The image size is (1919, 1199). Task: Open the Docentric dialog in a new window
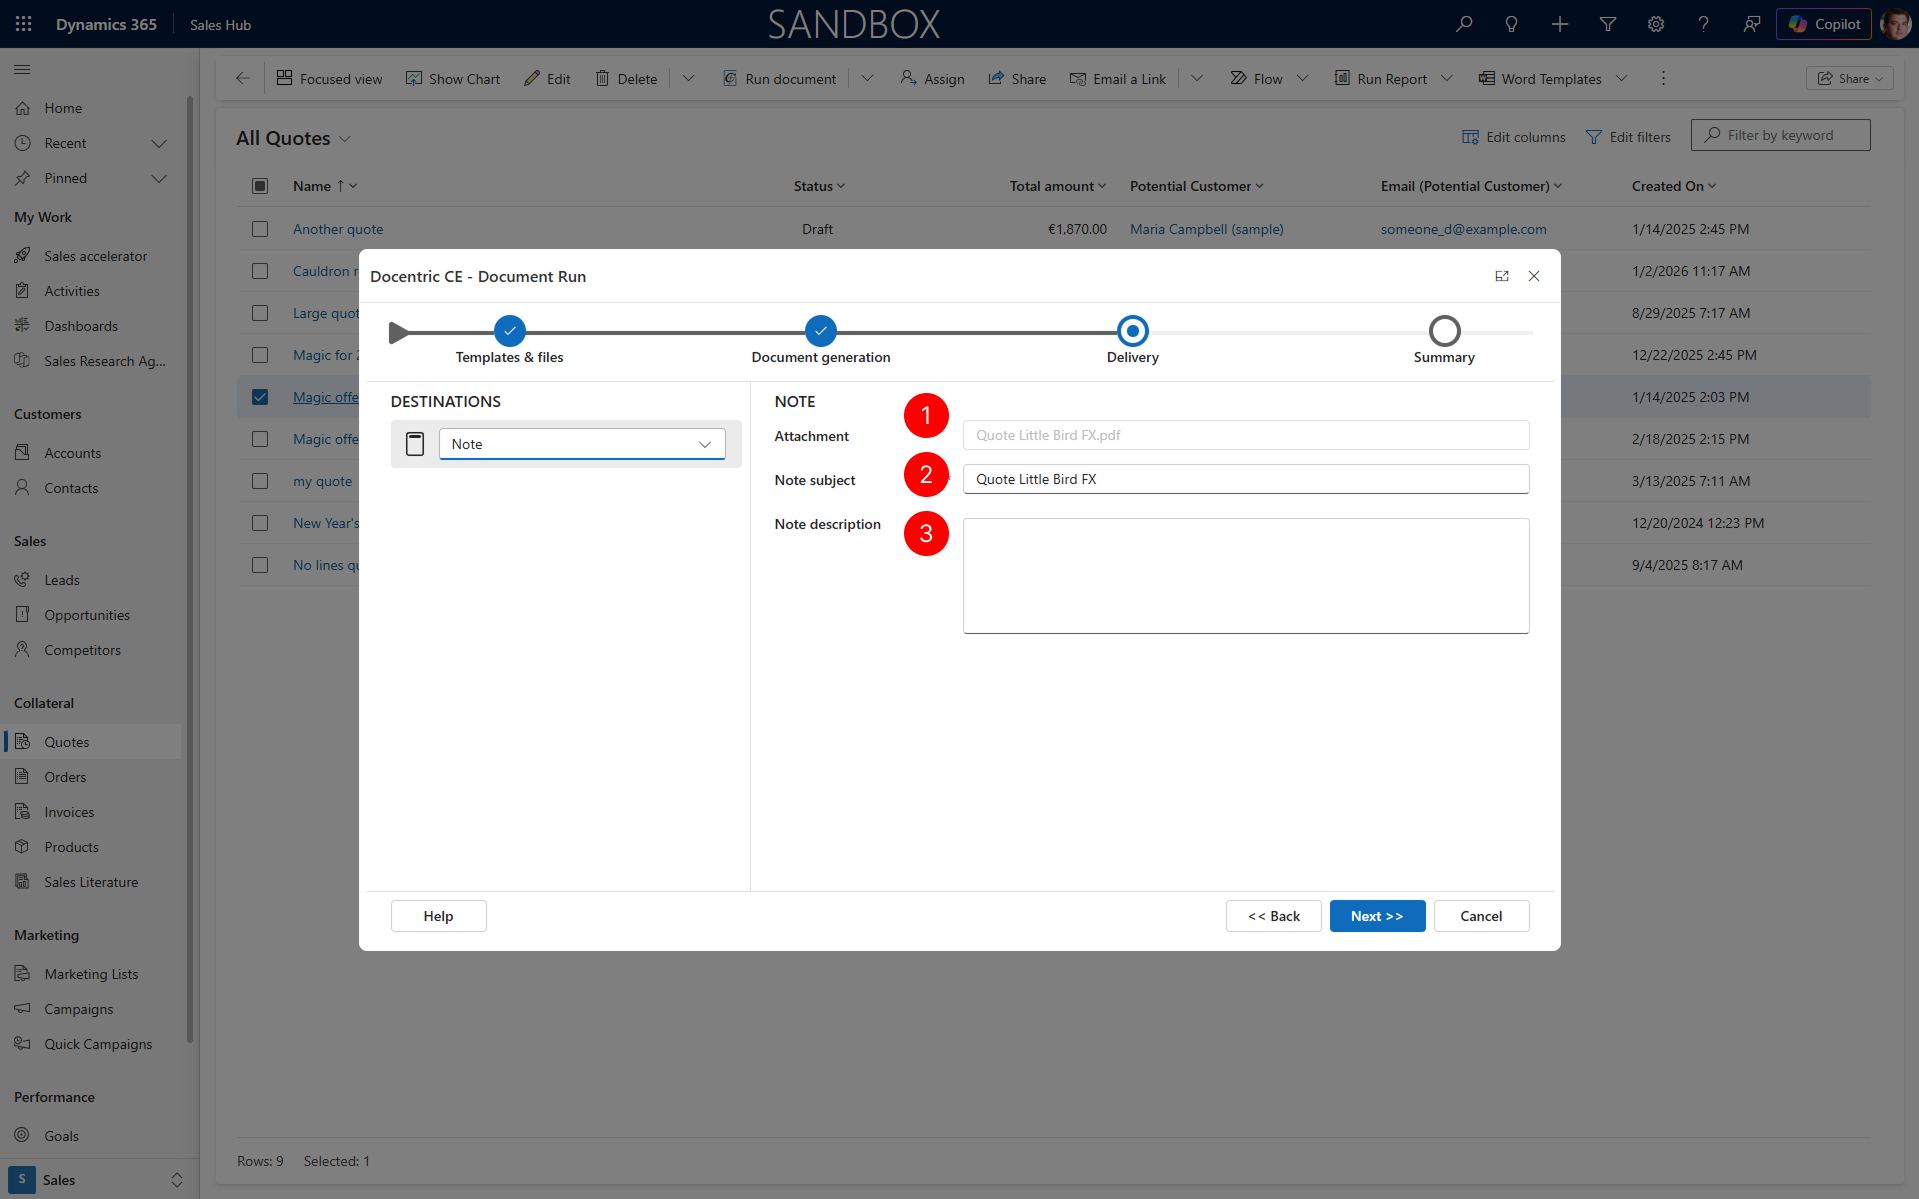[x=1502, y=276]
